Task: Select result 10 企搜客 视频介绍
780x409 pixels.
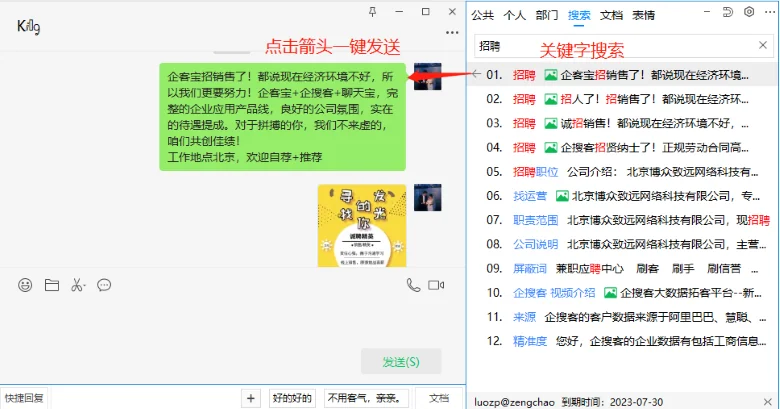Action: pyautogui.click(x=622, y=293)
